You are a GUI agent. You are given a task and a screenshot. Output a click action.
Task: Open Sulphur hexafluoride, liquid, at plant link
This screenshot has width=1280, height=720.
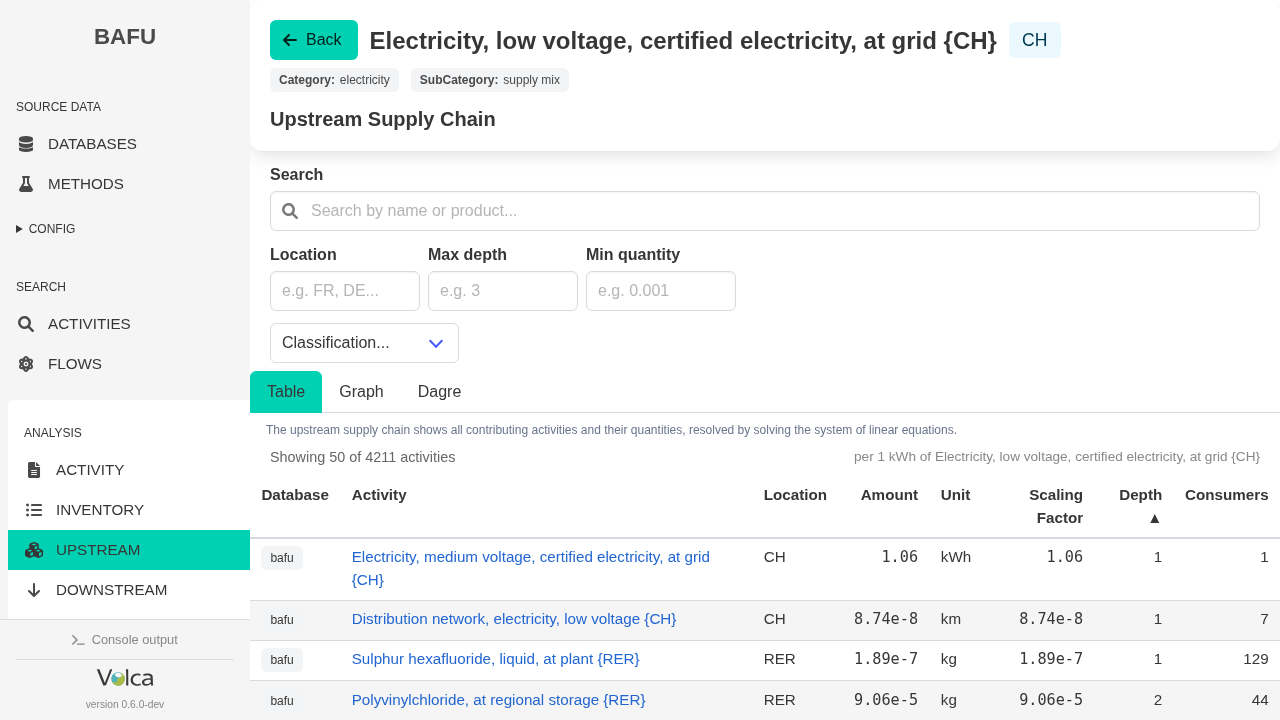pos(495,659)
